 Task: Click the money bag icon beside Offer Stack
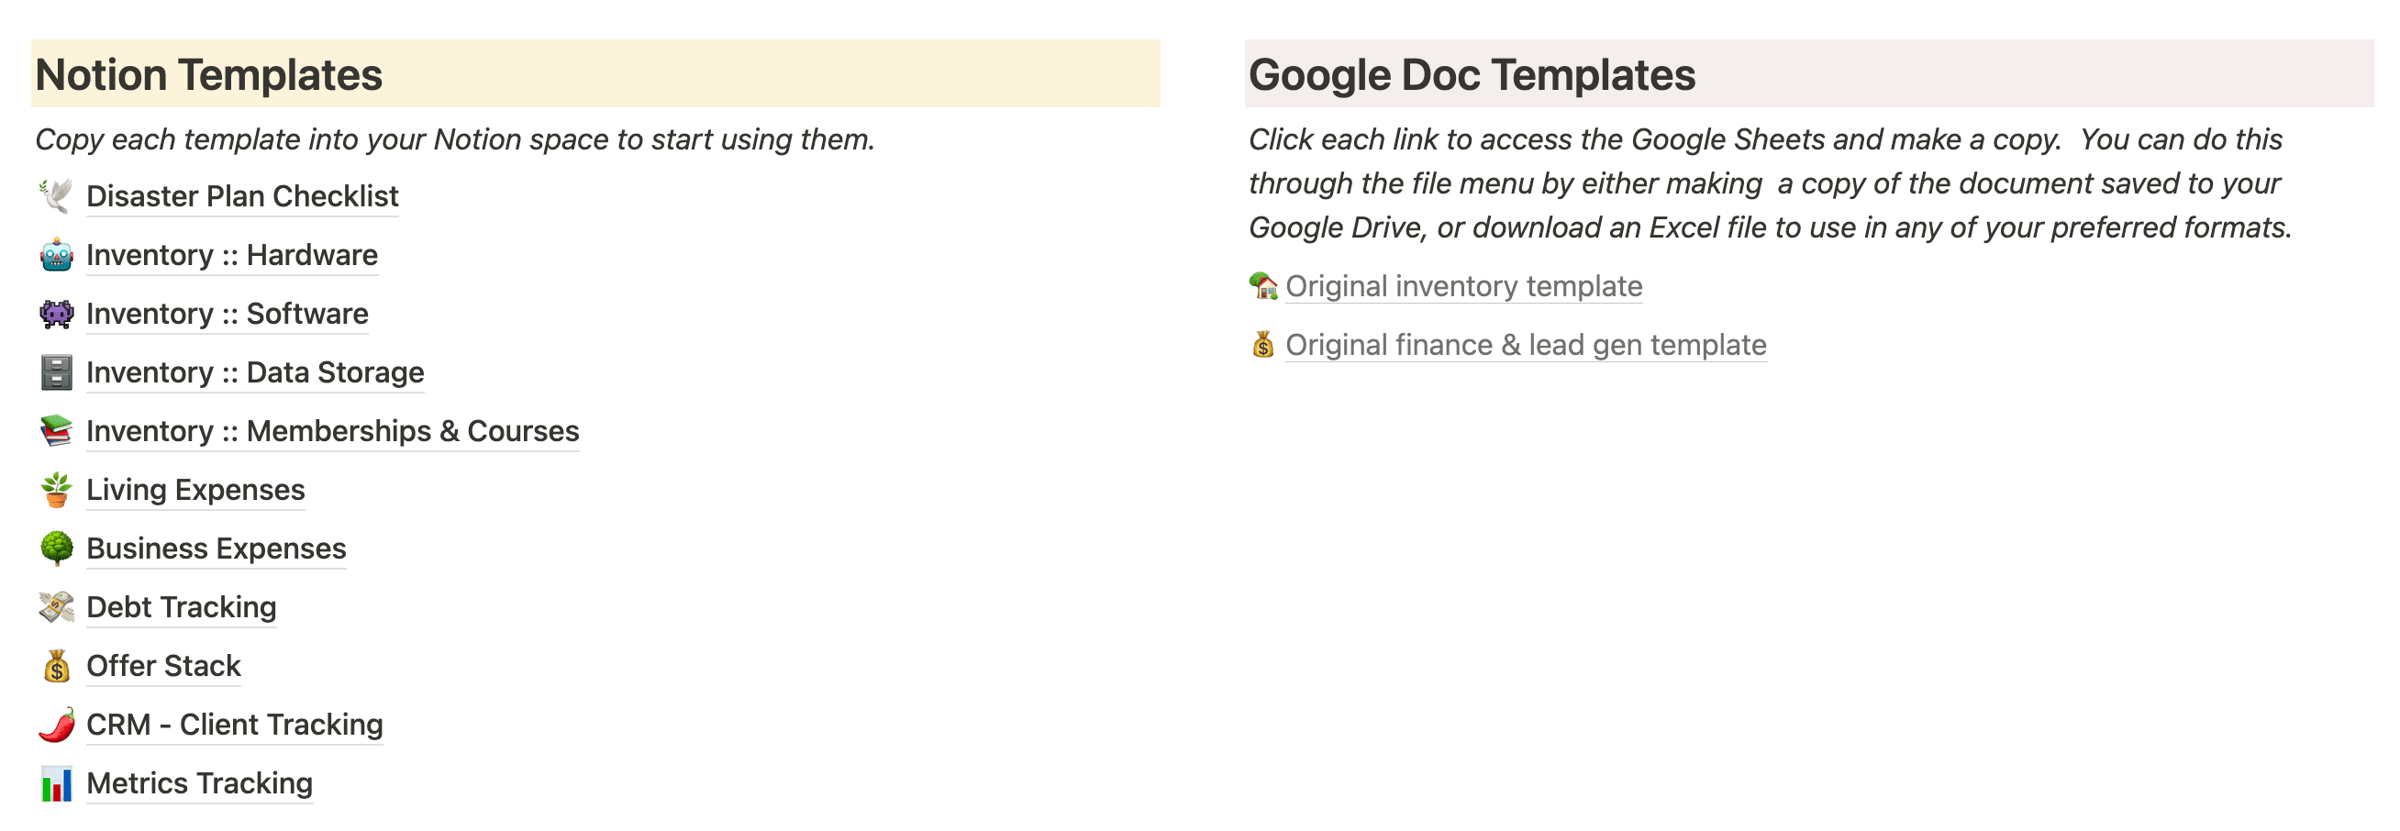tap(56, 666)
